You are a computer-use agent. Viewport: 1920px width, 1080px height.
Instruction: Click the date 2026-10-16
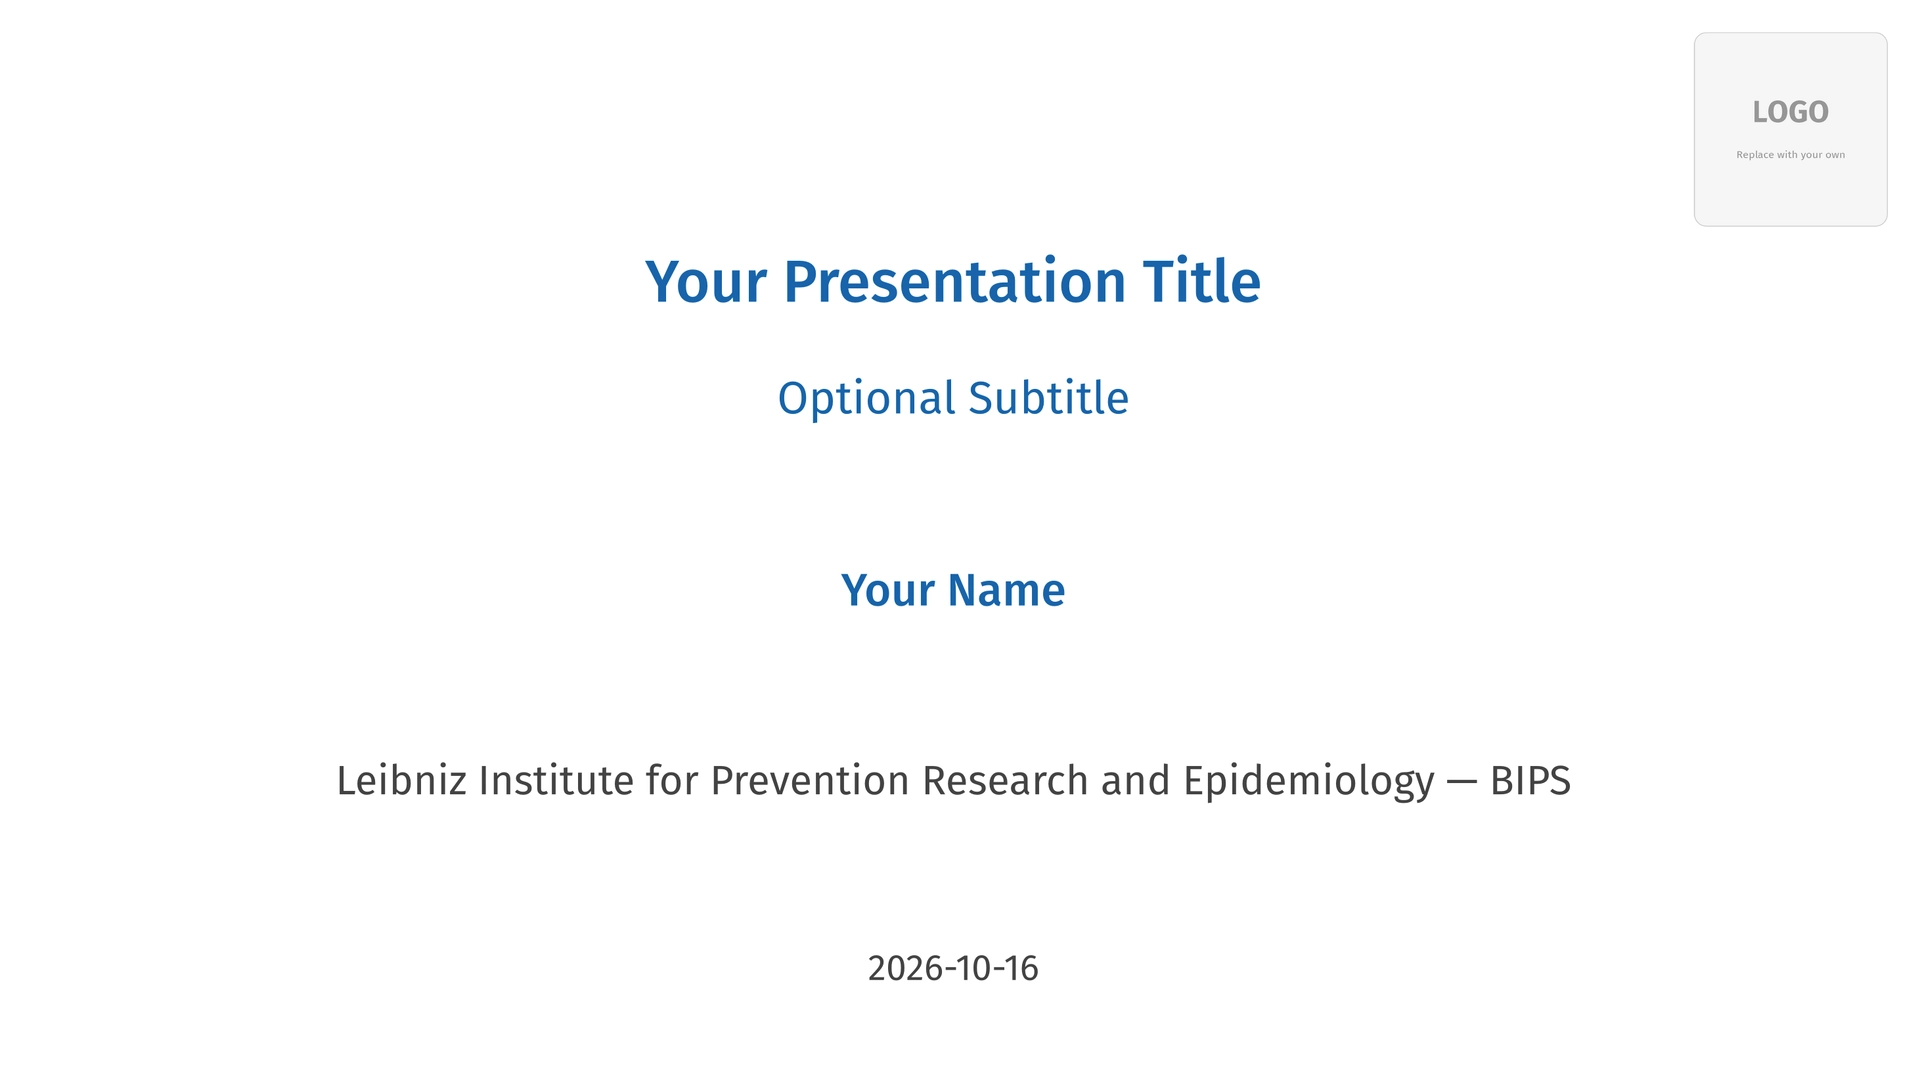[x=953, y=968]
